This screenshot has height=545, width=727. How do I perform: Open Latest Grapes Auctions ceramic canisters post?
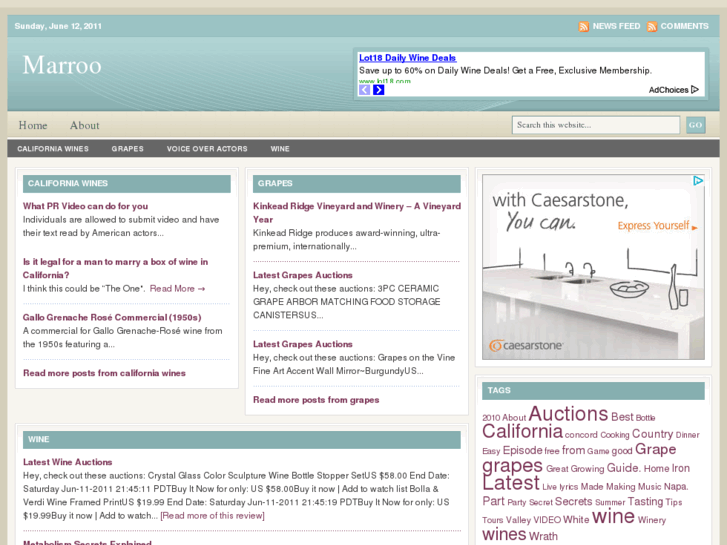303,275
